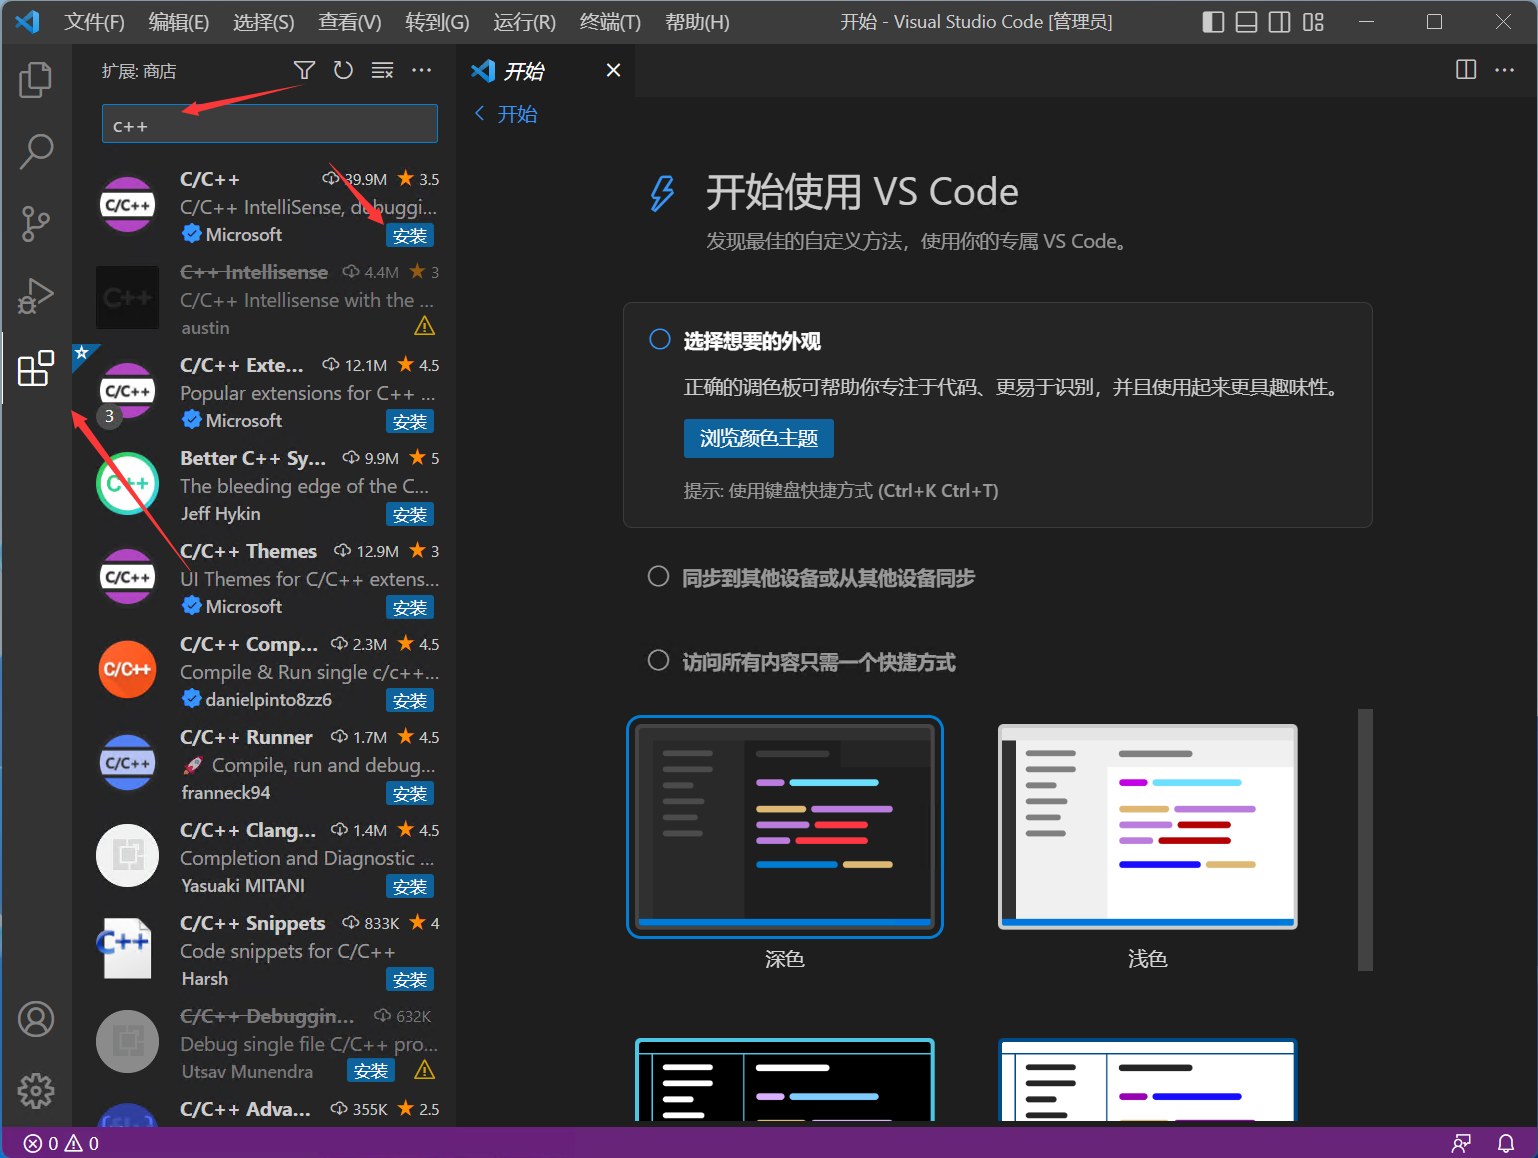Install the C/C++ Microsoft extension
Viewport: 1538px width, 1158px height.
tap(410, 236)
